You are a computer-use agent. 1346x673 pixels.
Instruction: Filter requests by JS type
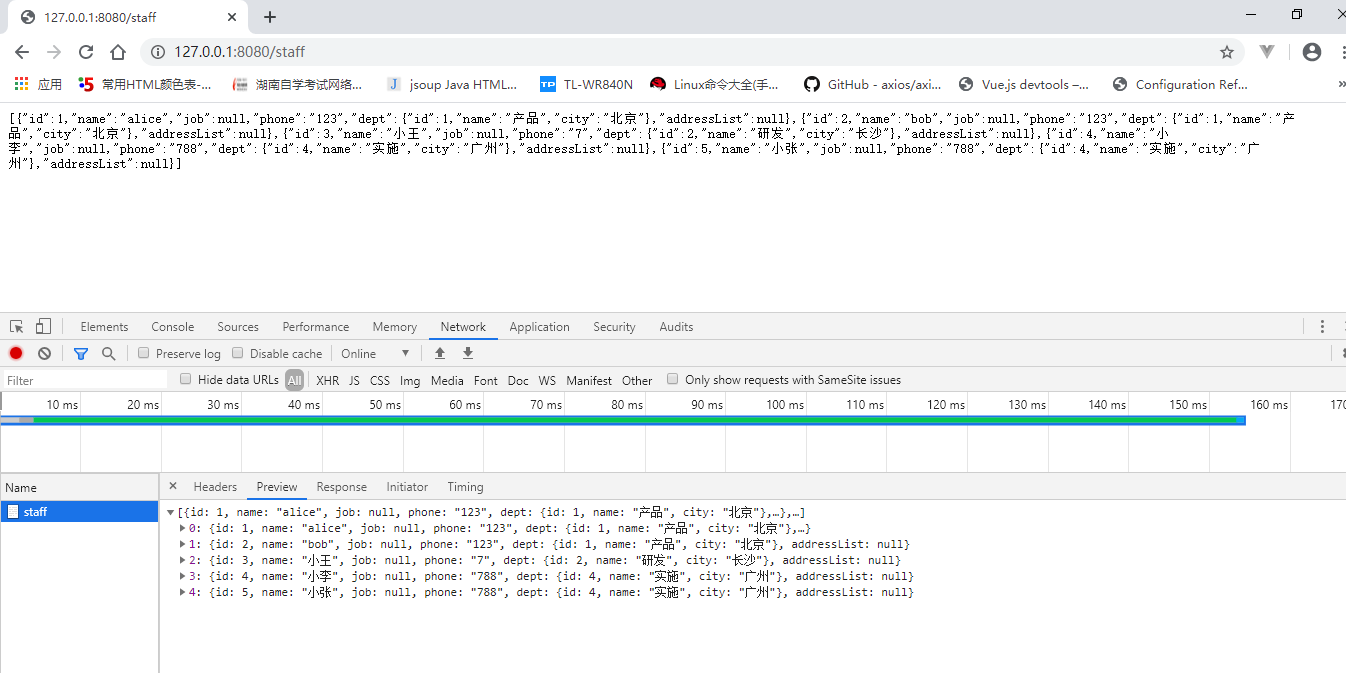pyautogui.click(x=354, y=380)
